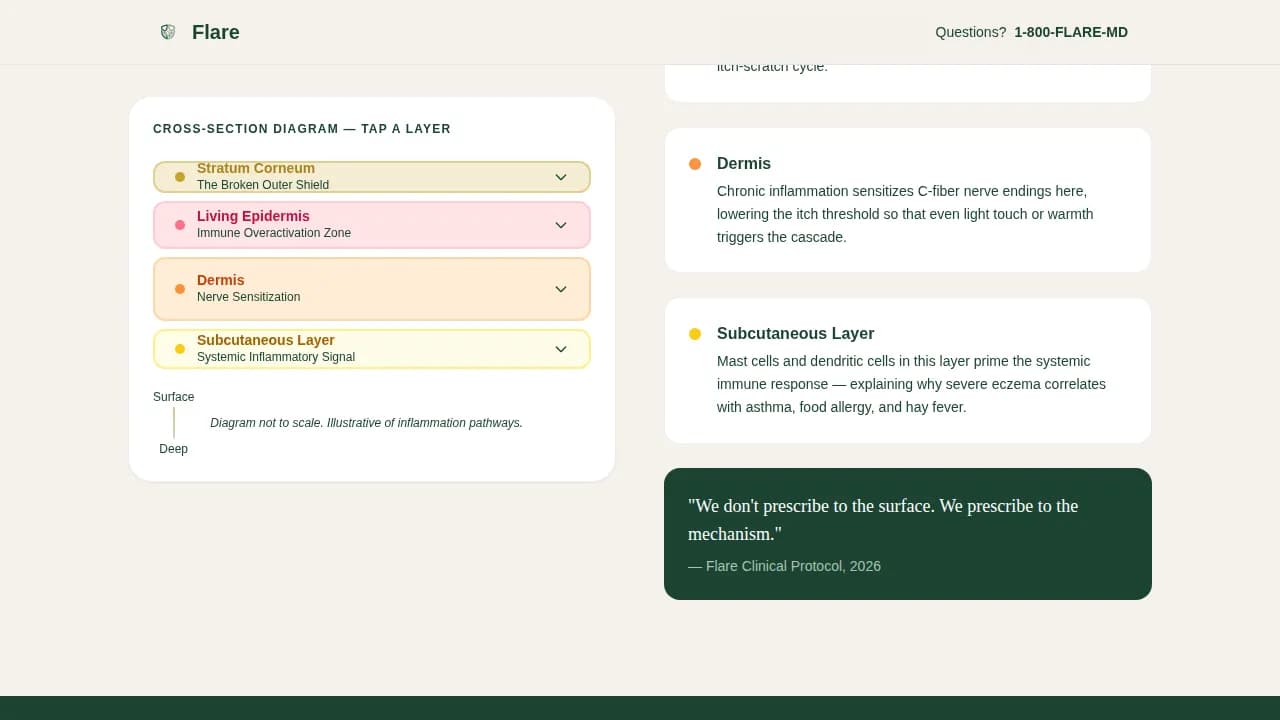This screenshot has height=720, width=1280.
Task: Click 'Cross-Section Diagram — Tap a Layer' heading
Action: point(302,129)
